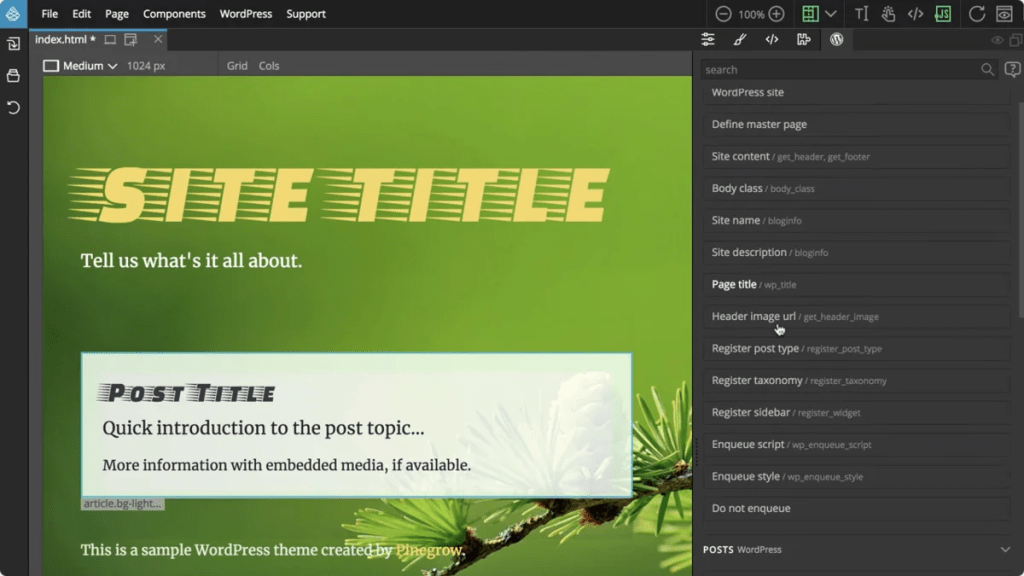Click the Pinegrow link in the sample text
Screen dimensions: 1024x576
(428, 550)
